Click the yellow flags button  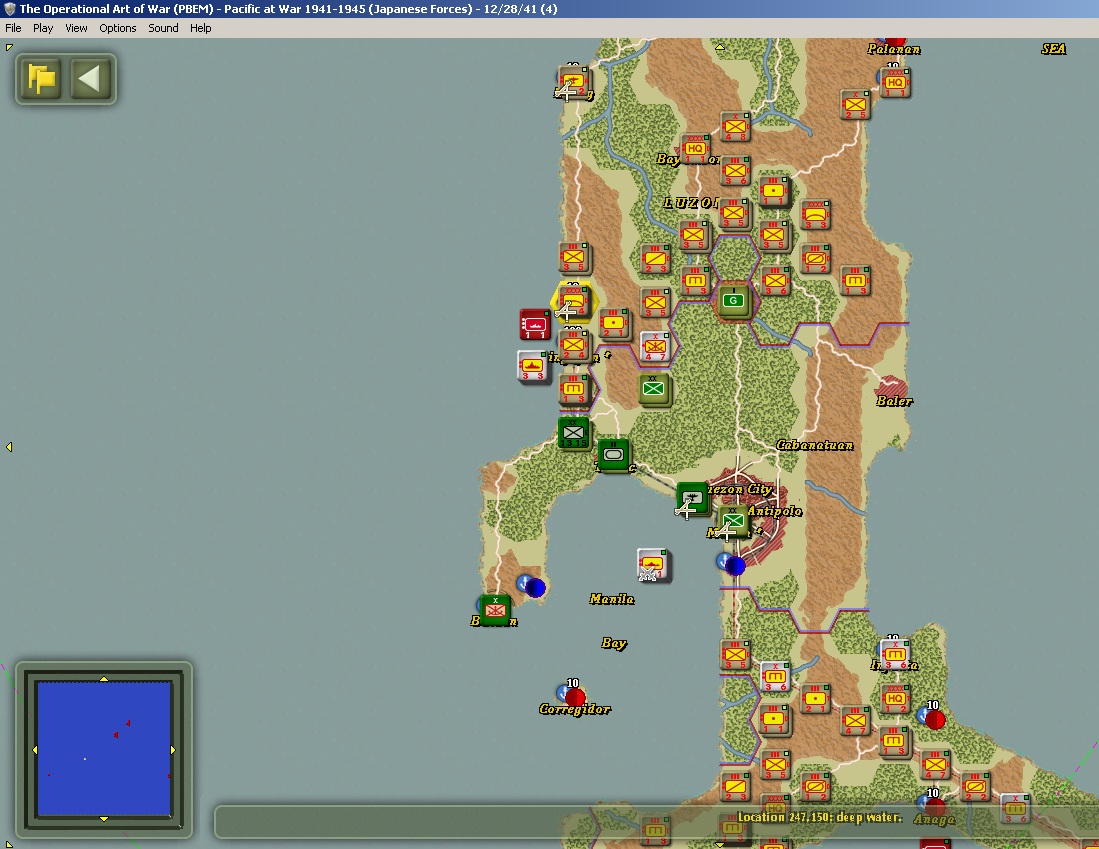[41, 79]
